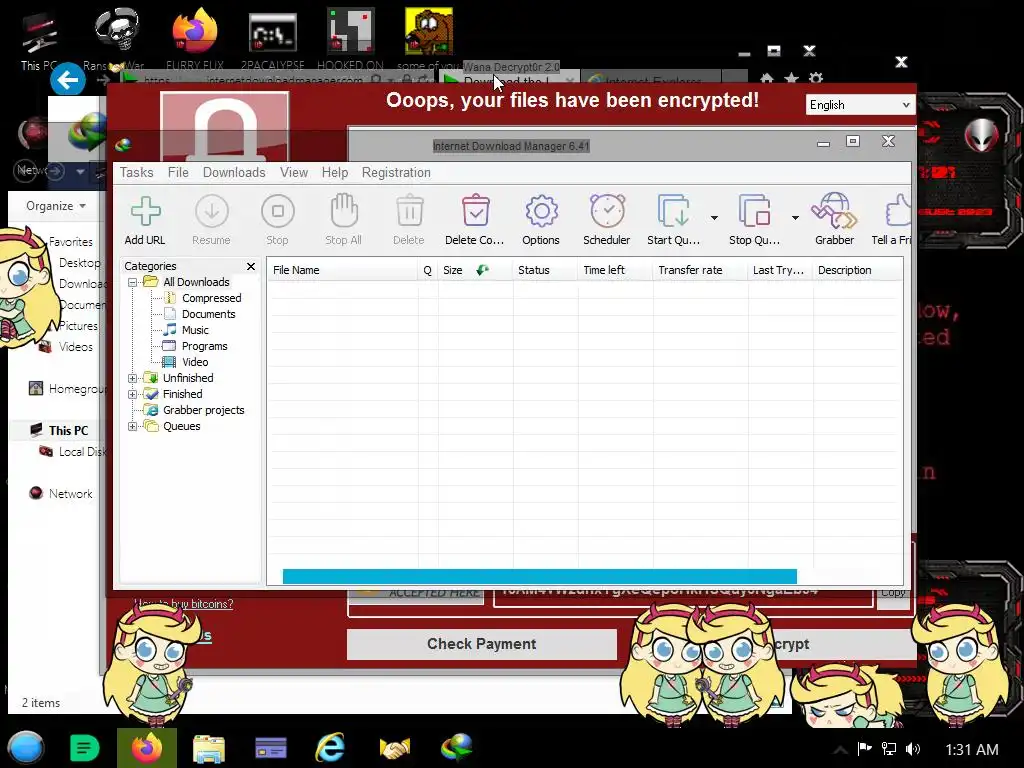This screenshot has width=1024, height=768.
Task: Collapse the All Downloads tree node
Action: tap(133, 282)
